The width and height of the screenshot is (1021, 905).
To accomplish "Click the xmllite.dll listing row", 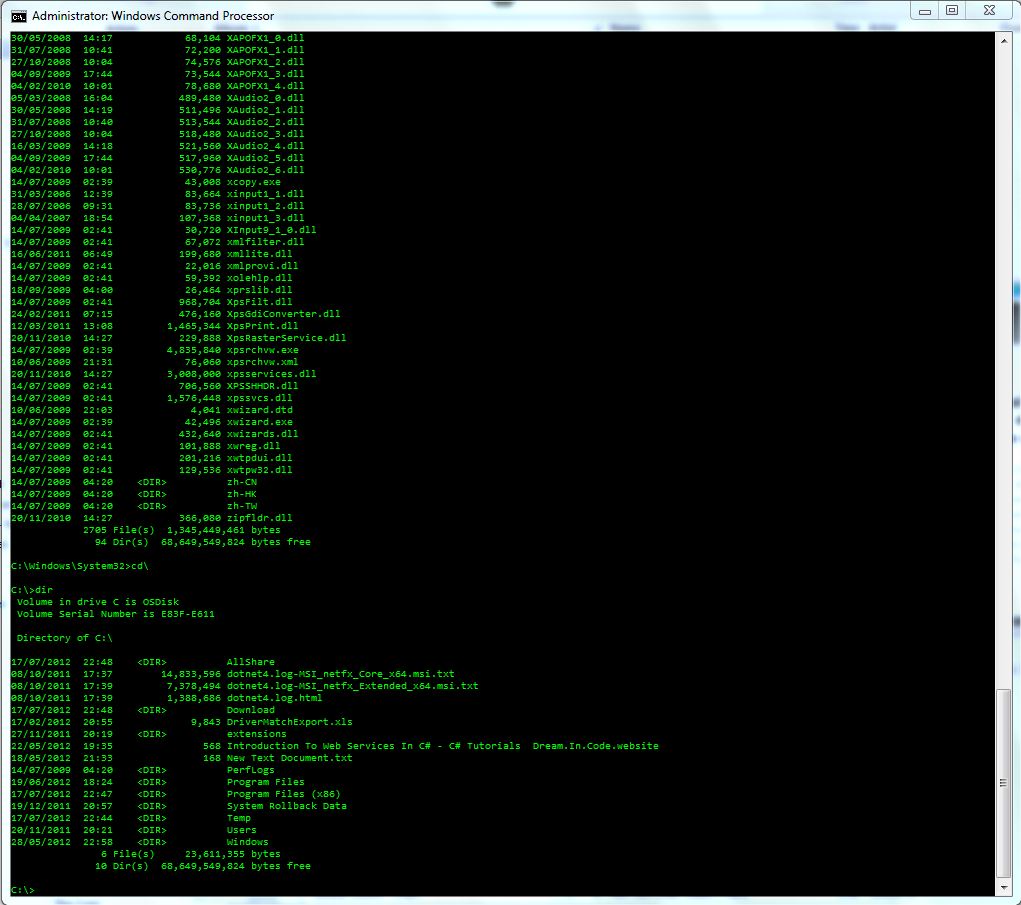I will pos(152,255).
